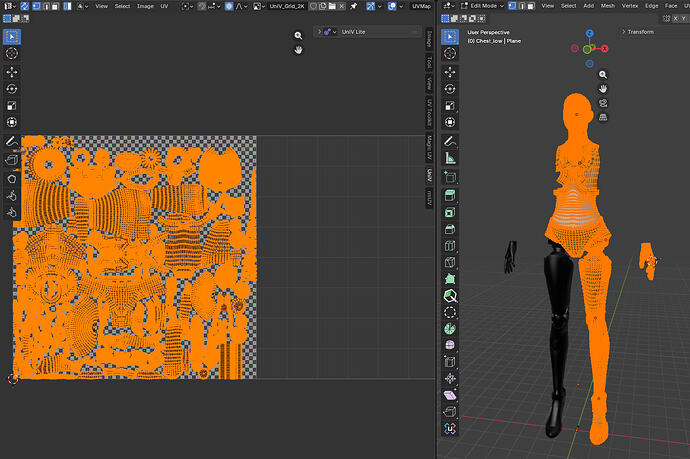Viewport: 690px width, 459px height.
Task: Select the Cursor tool in UV editor
Action: [x=12, y=54]
